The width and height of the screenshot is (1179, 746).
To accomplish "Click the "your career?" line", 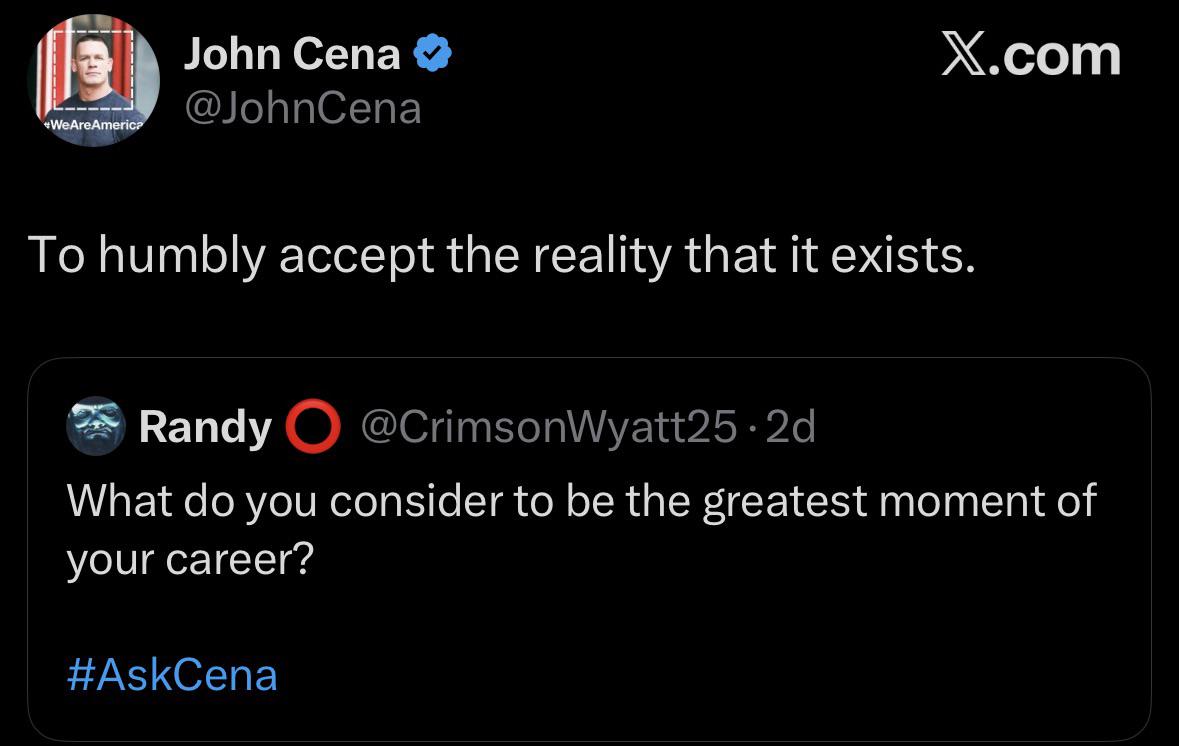I will [x=190, y=560].
